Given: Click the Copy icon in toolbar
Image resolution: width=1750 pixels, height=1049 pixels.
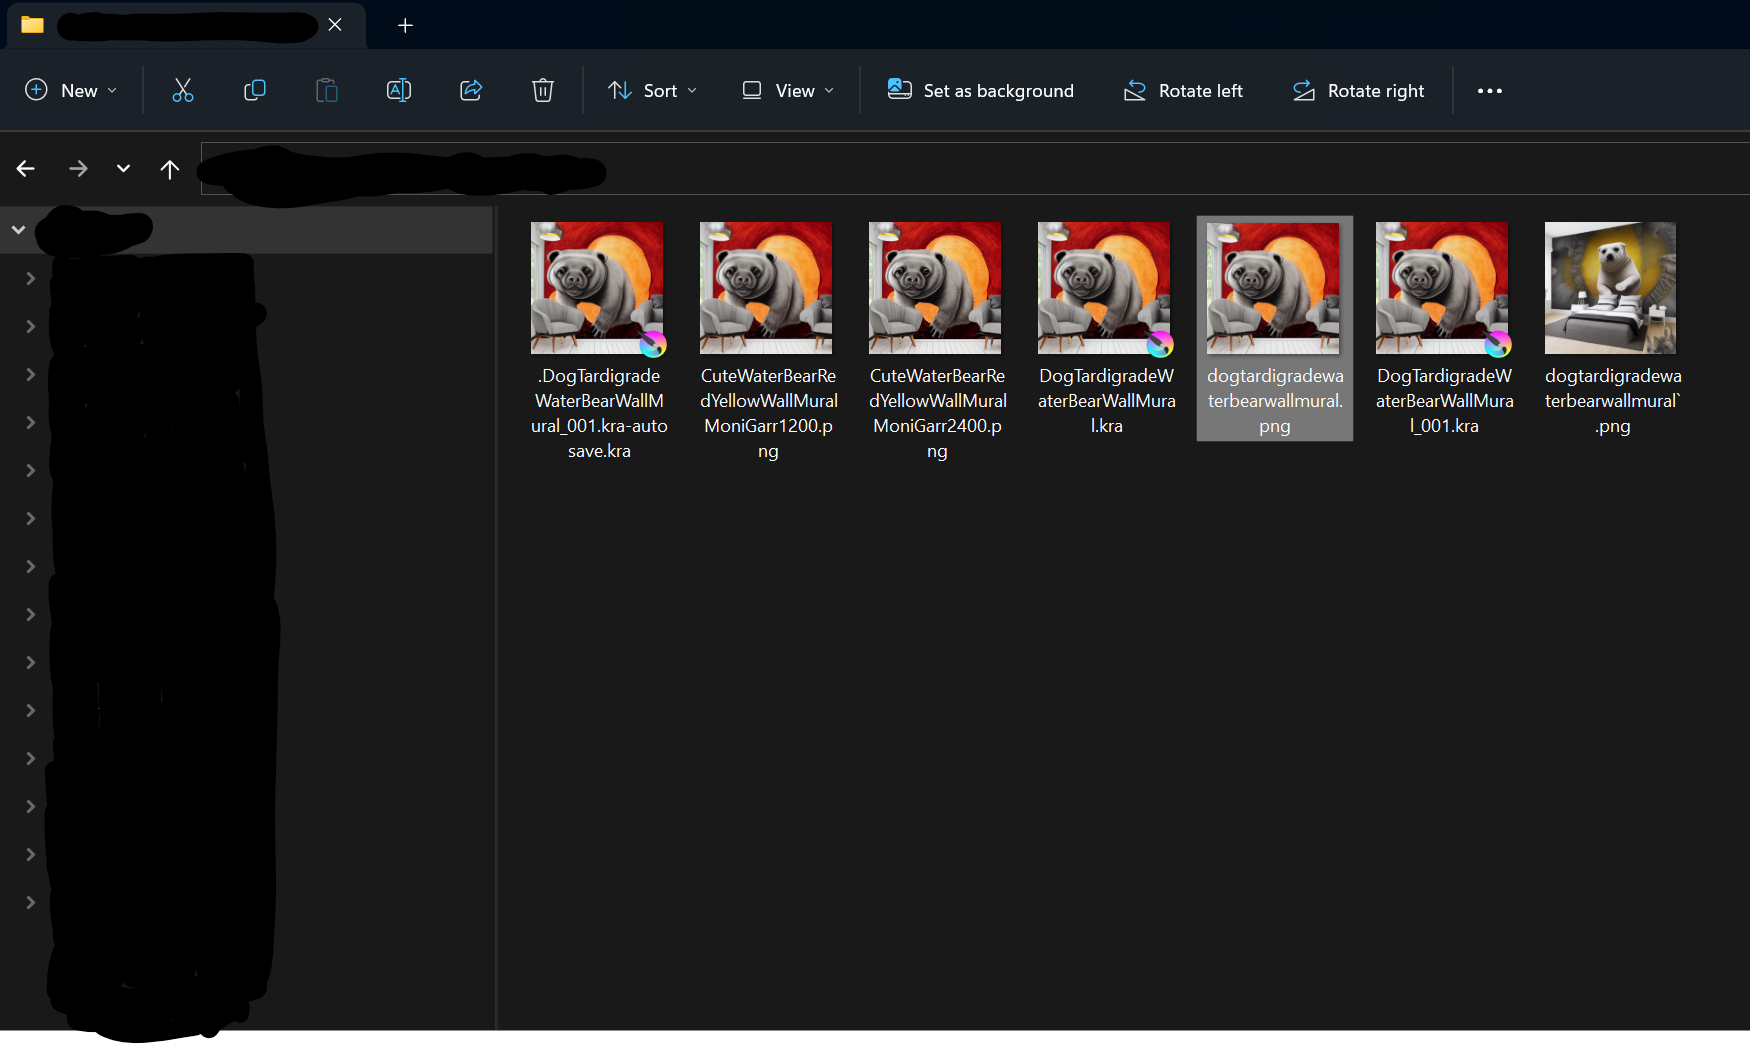Looking at the screenshot, I should point(254,91).
